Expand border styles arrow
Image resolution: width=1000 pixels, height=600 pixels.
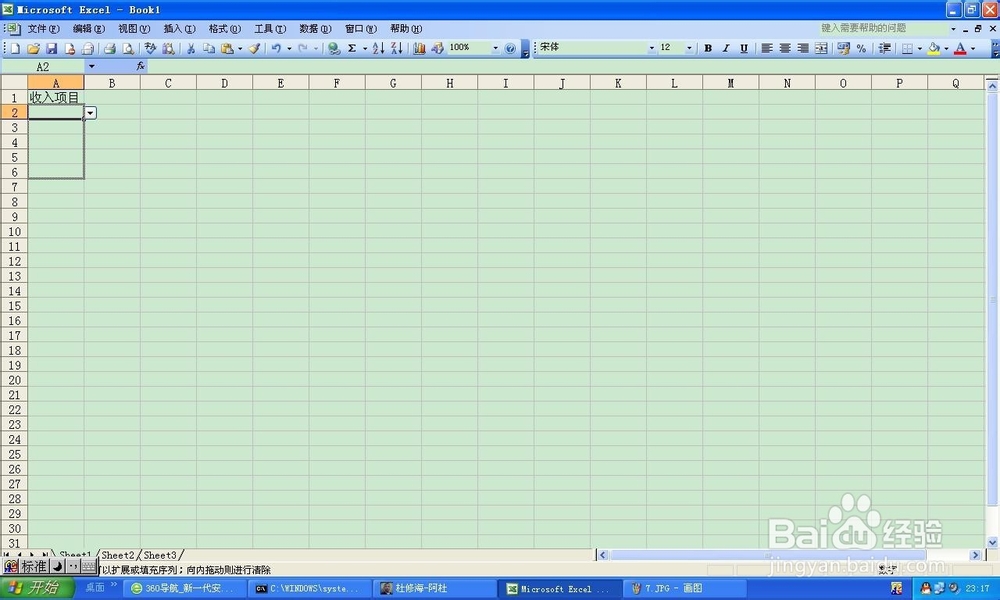(x=920, y=48)
